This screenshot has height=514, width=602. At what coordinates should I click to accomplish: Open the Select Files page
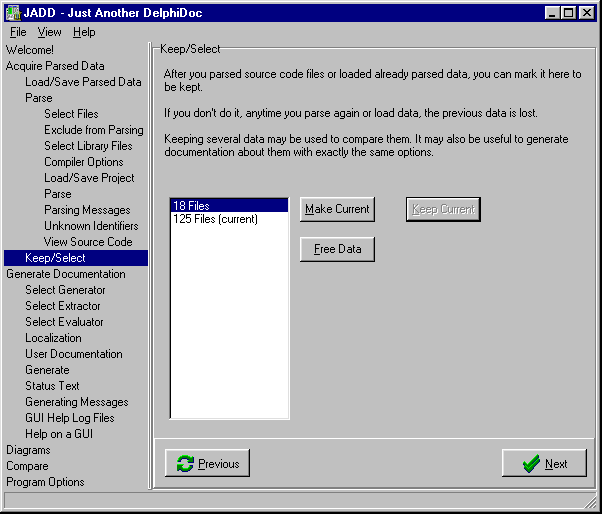click(71, 114)
